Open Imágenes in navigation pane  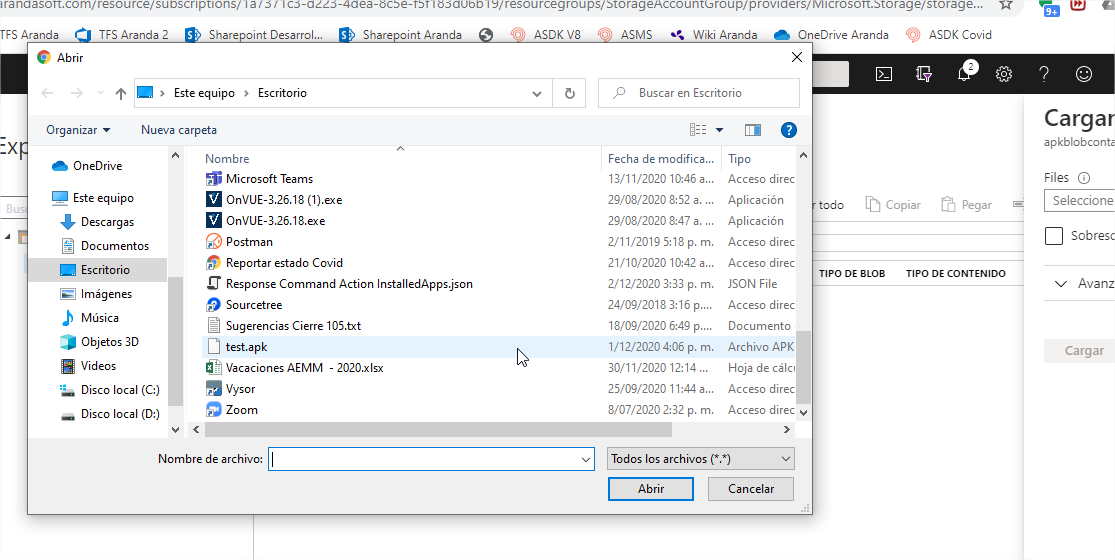click(96, 294)
